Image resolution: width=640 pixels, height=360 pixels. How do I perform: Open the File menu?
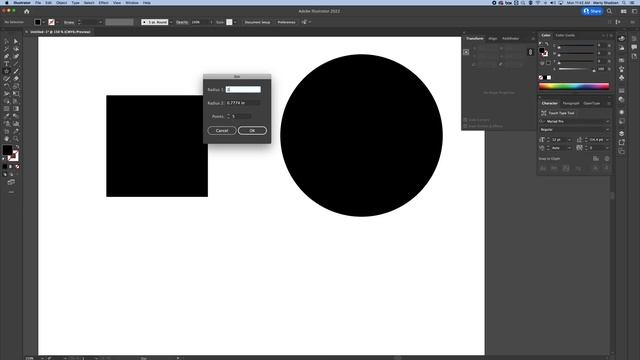coord(38,2)
